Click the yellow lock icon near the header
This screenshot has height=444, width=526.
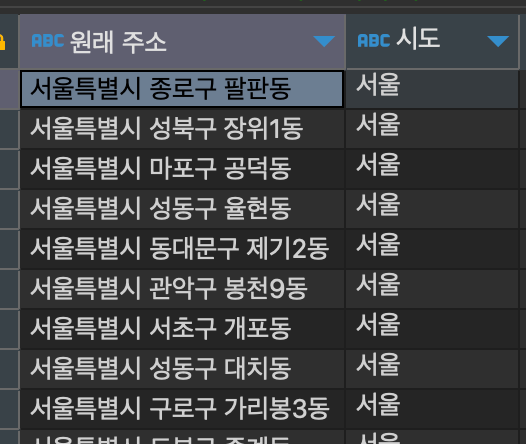coord(2,42)
